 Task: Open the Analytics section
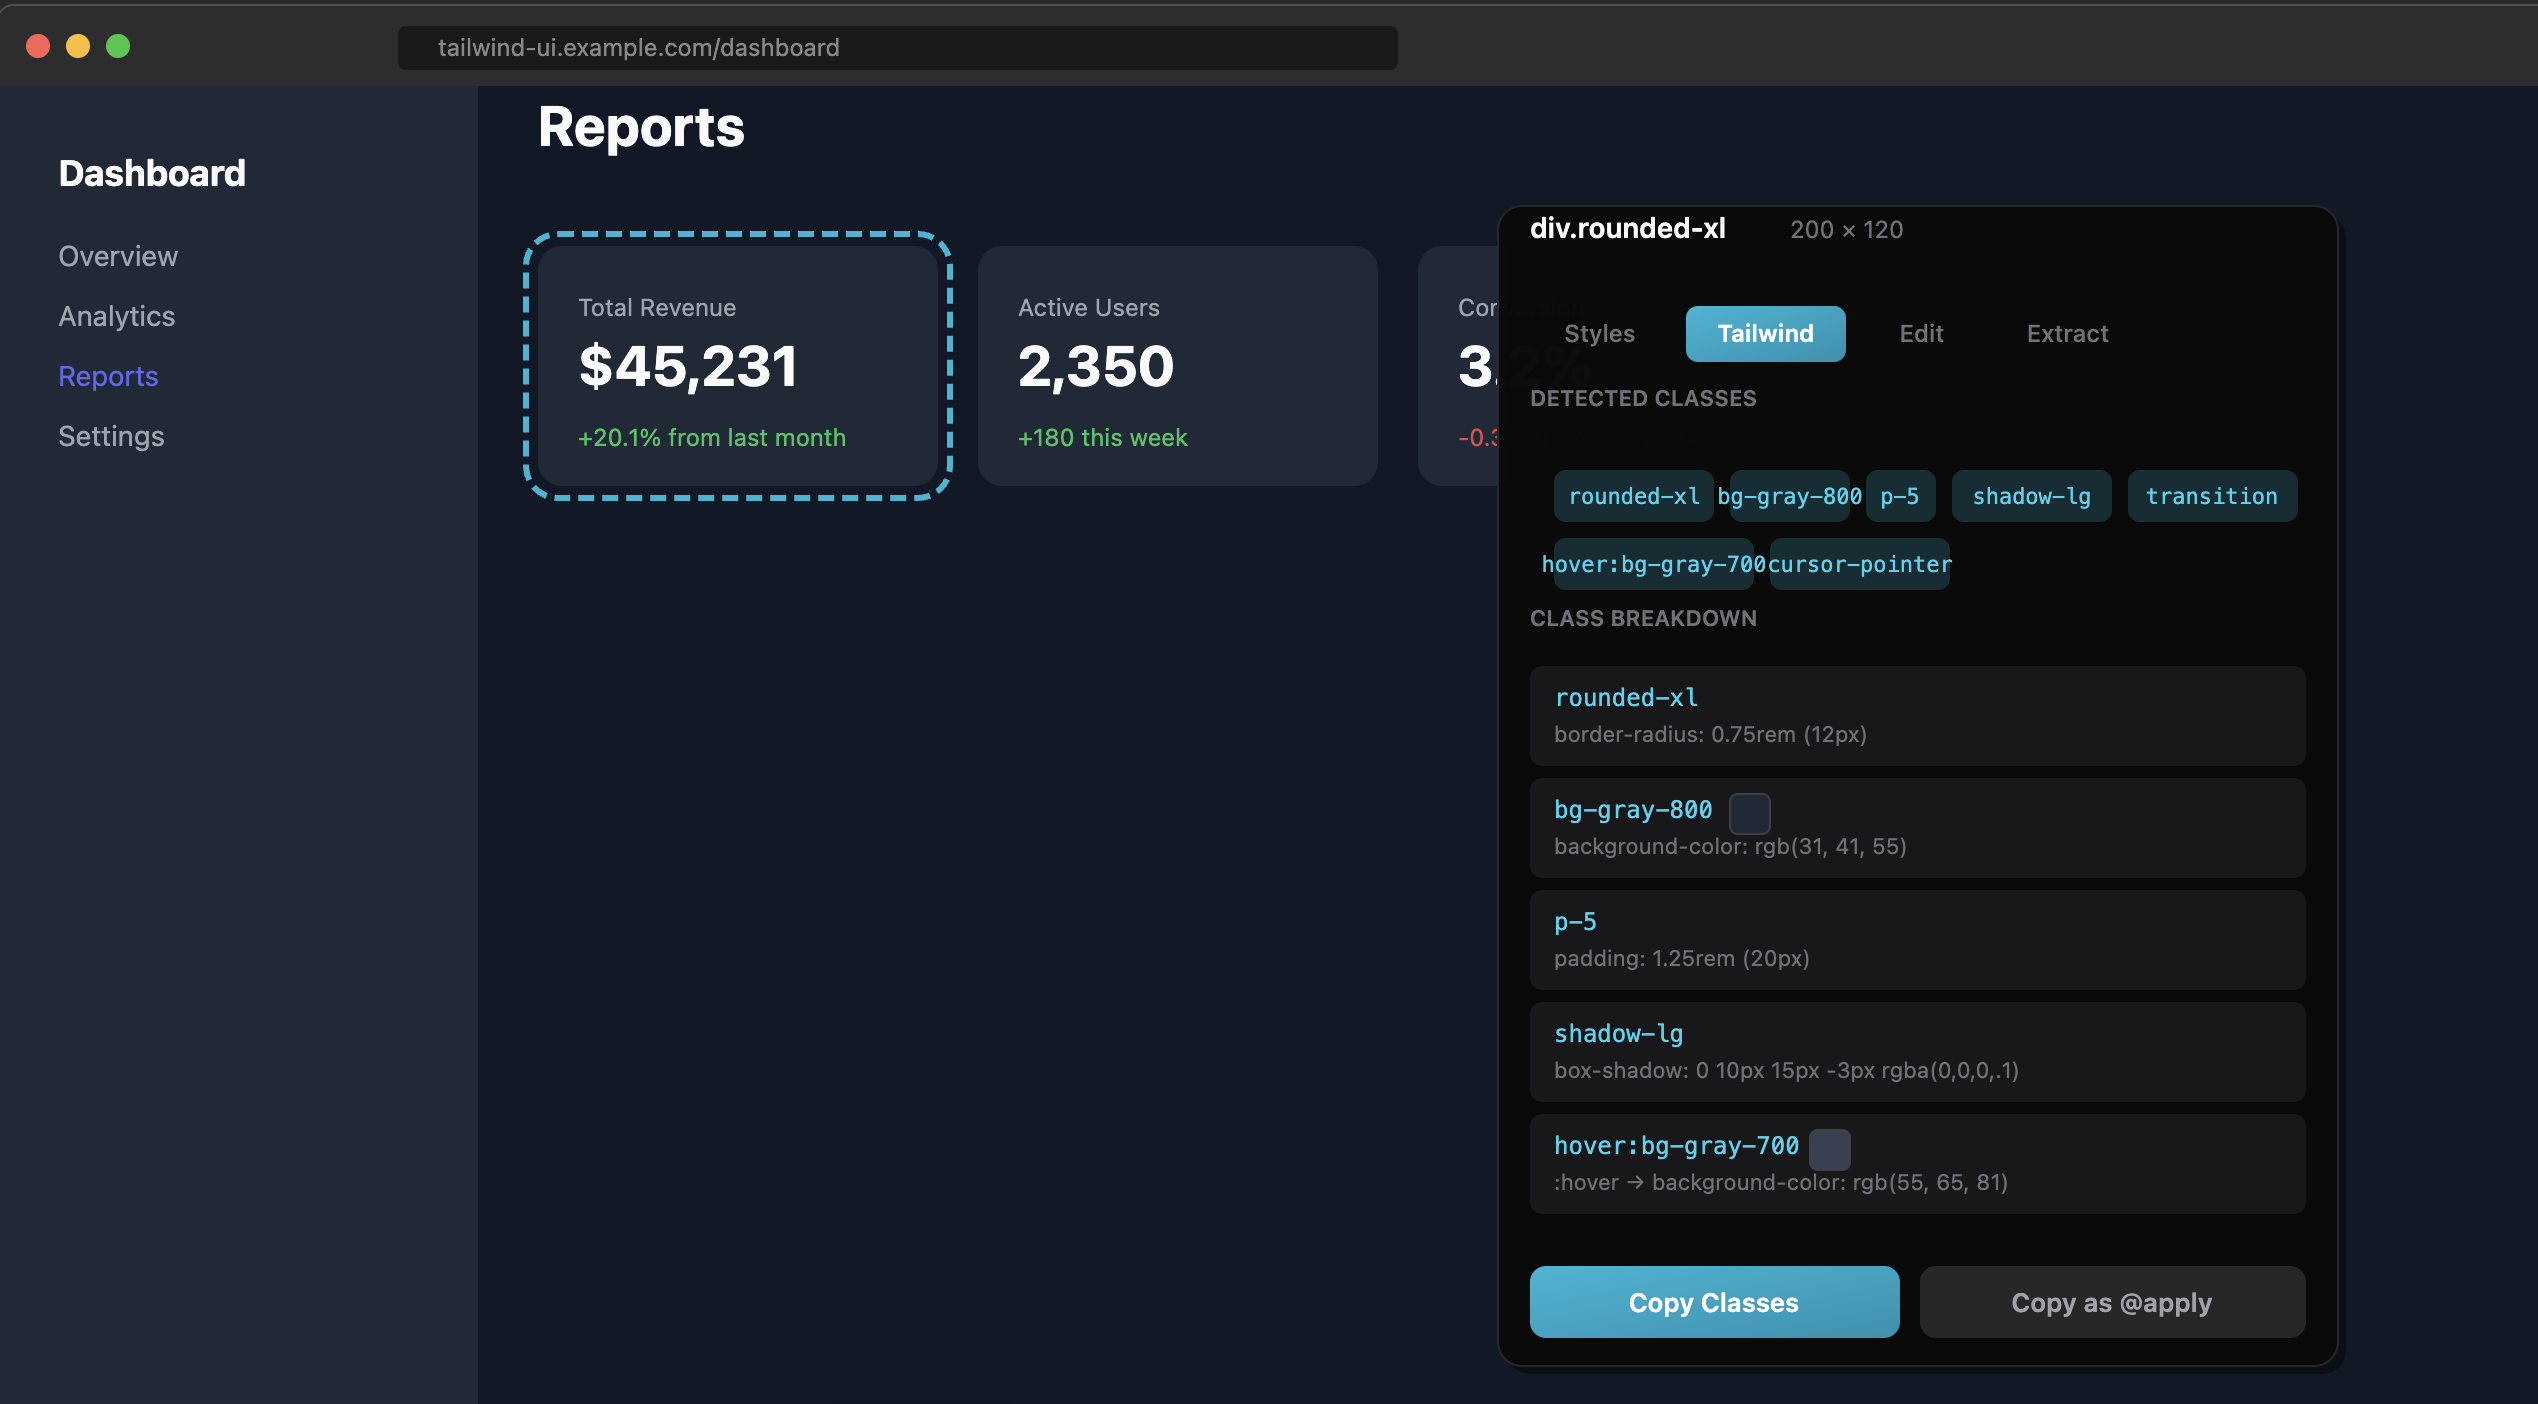point(116,316)
